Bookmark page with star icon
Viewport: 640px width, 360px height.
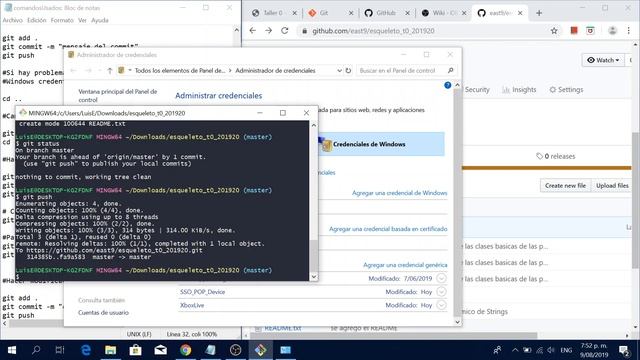554,31
